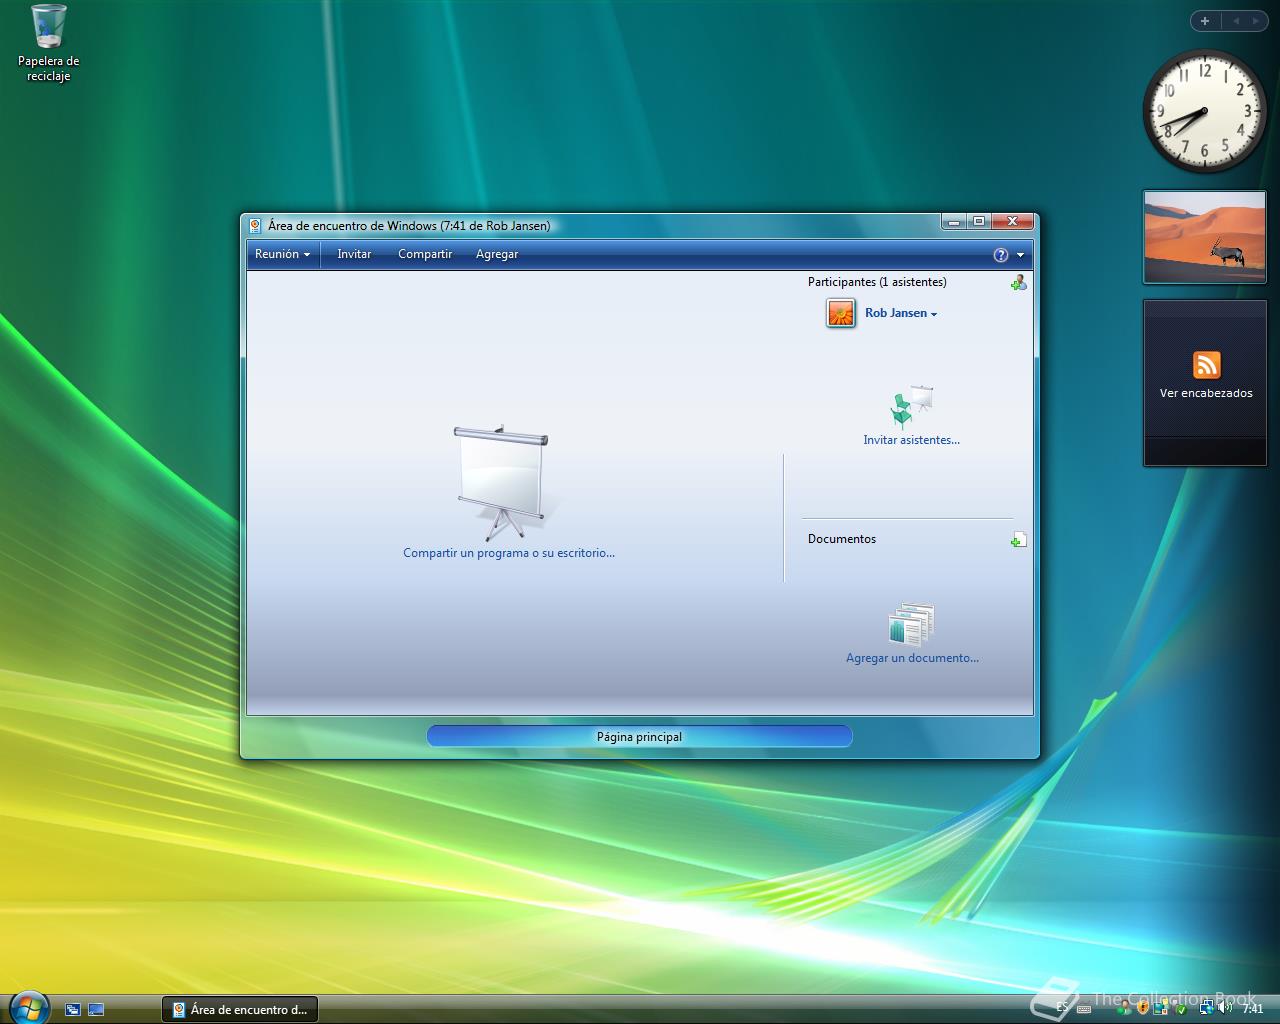This screenshot has width=1280, height=1024.
Task: Click the security shield tray icon
Action: [x=1143, y=1008]
